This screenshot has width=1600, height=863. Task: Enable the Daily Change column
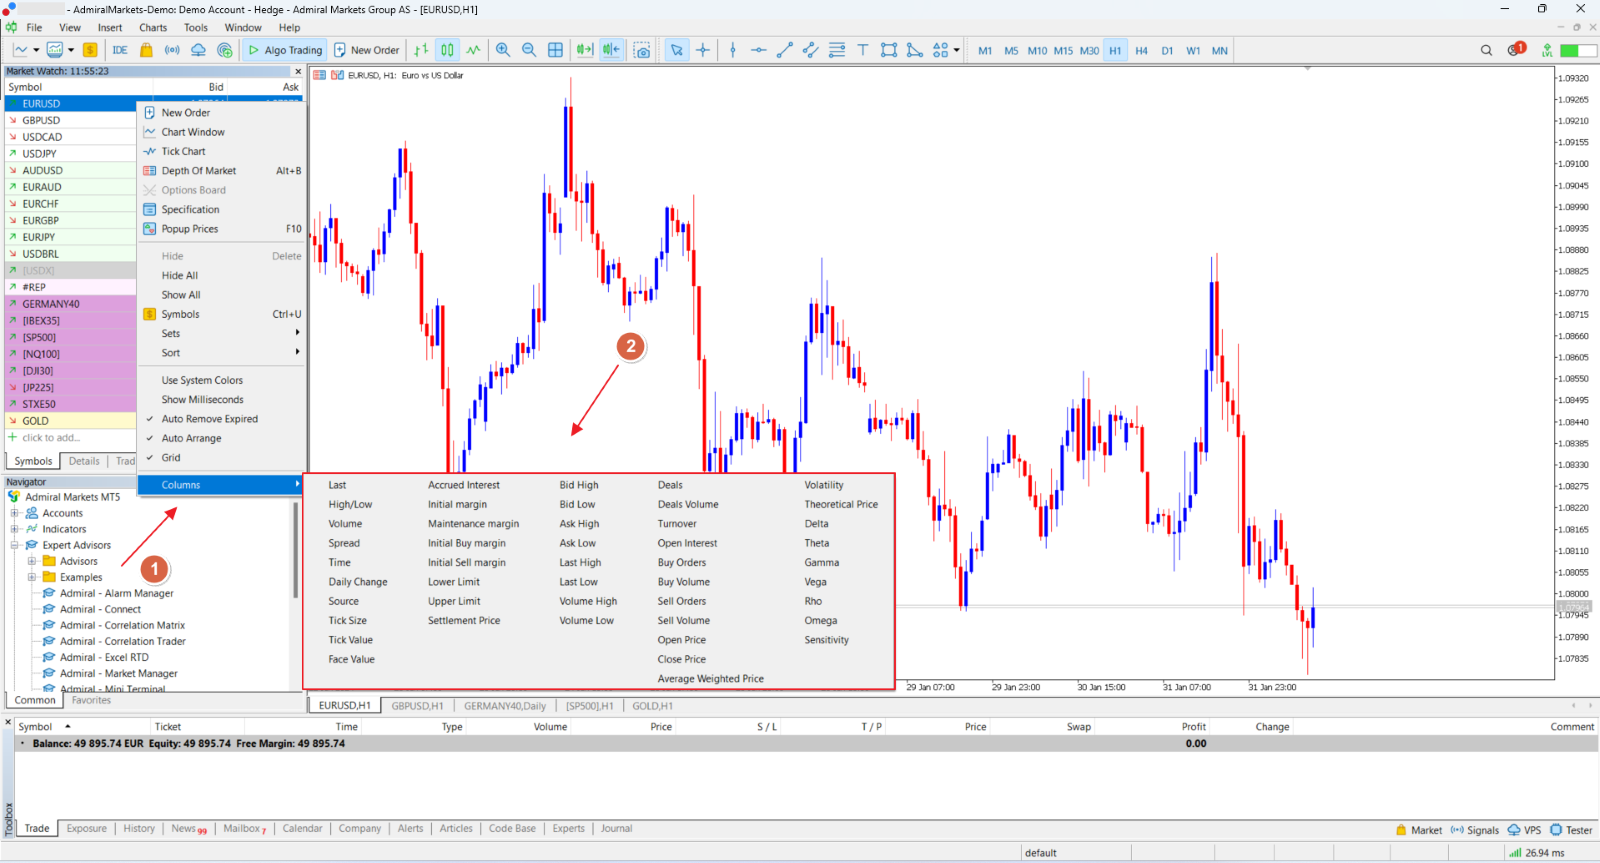pyautogui.click(x=358, y=582)
